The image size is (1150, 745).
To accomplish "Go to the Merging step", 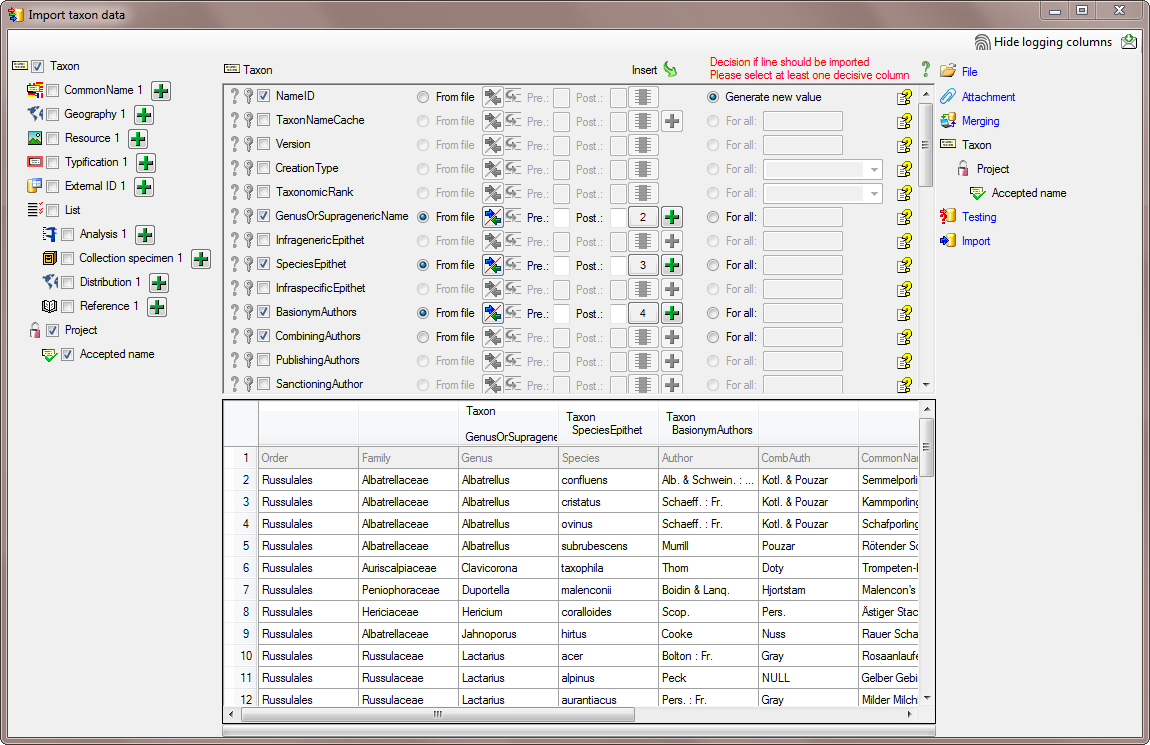I will (980, 121).
